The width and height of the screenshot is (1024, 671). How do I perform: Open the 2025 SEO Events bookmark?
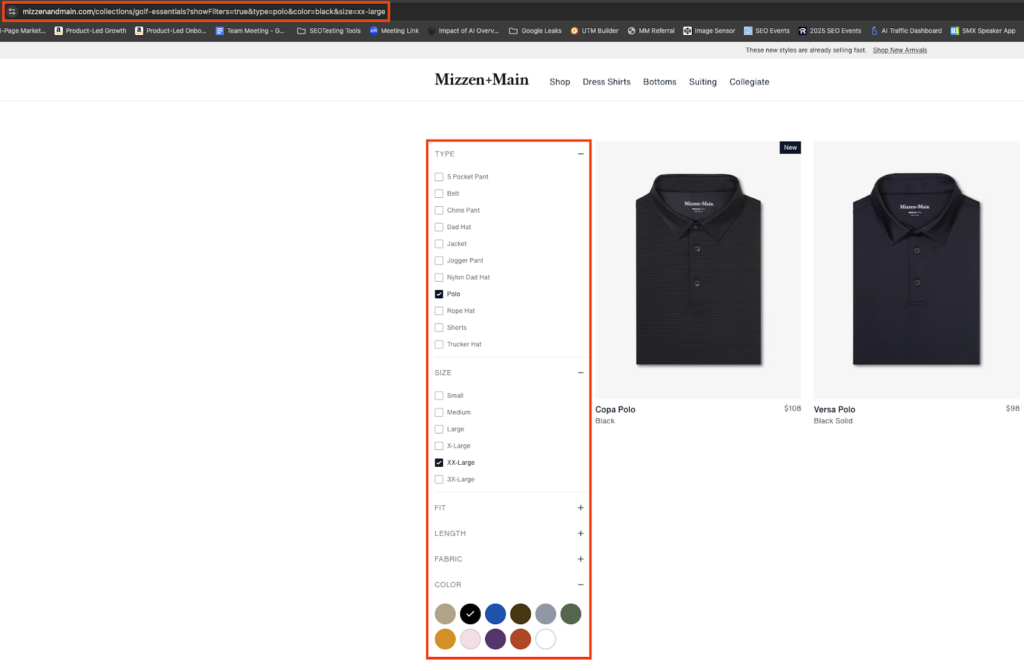tap(829, 31)
